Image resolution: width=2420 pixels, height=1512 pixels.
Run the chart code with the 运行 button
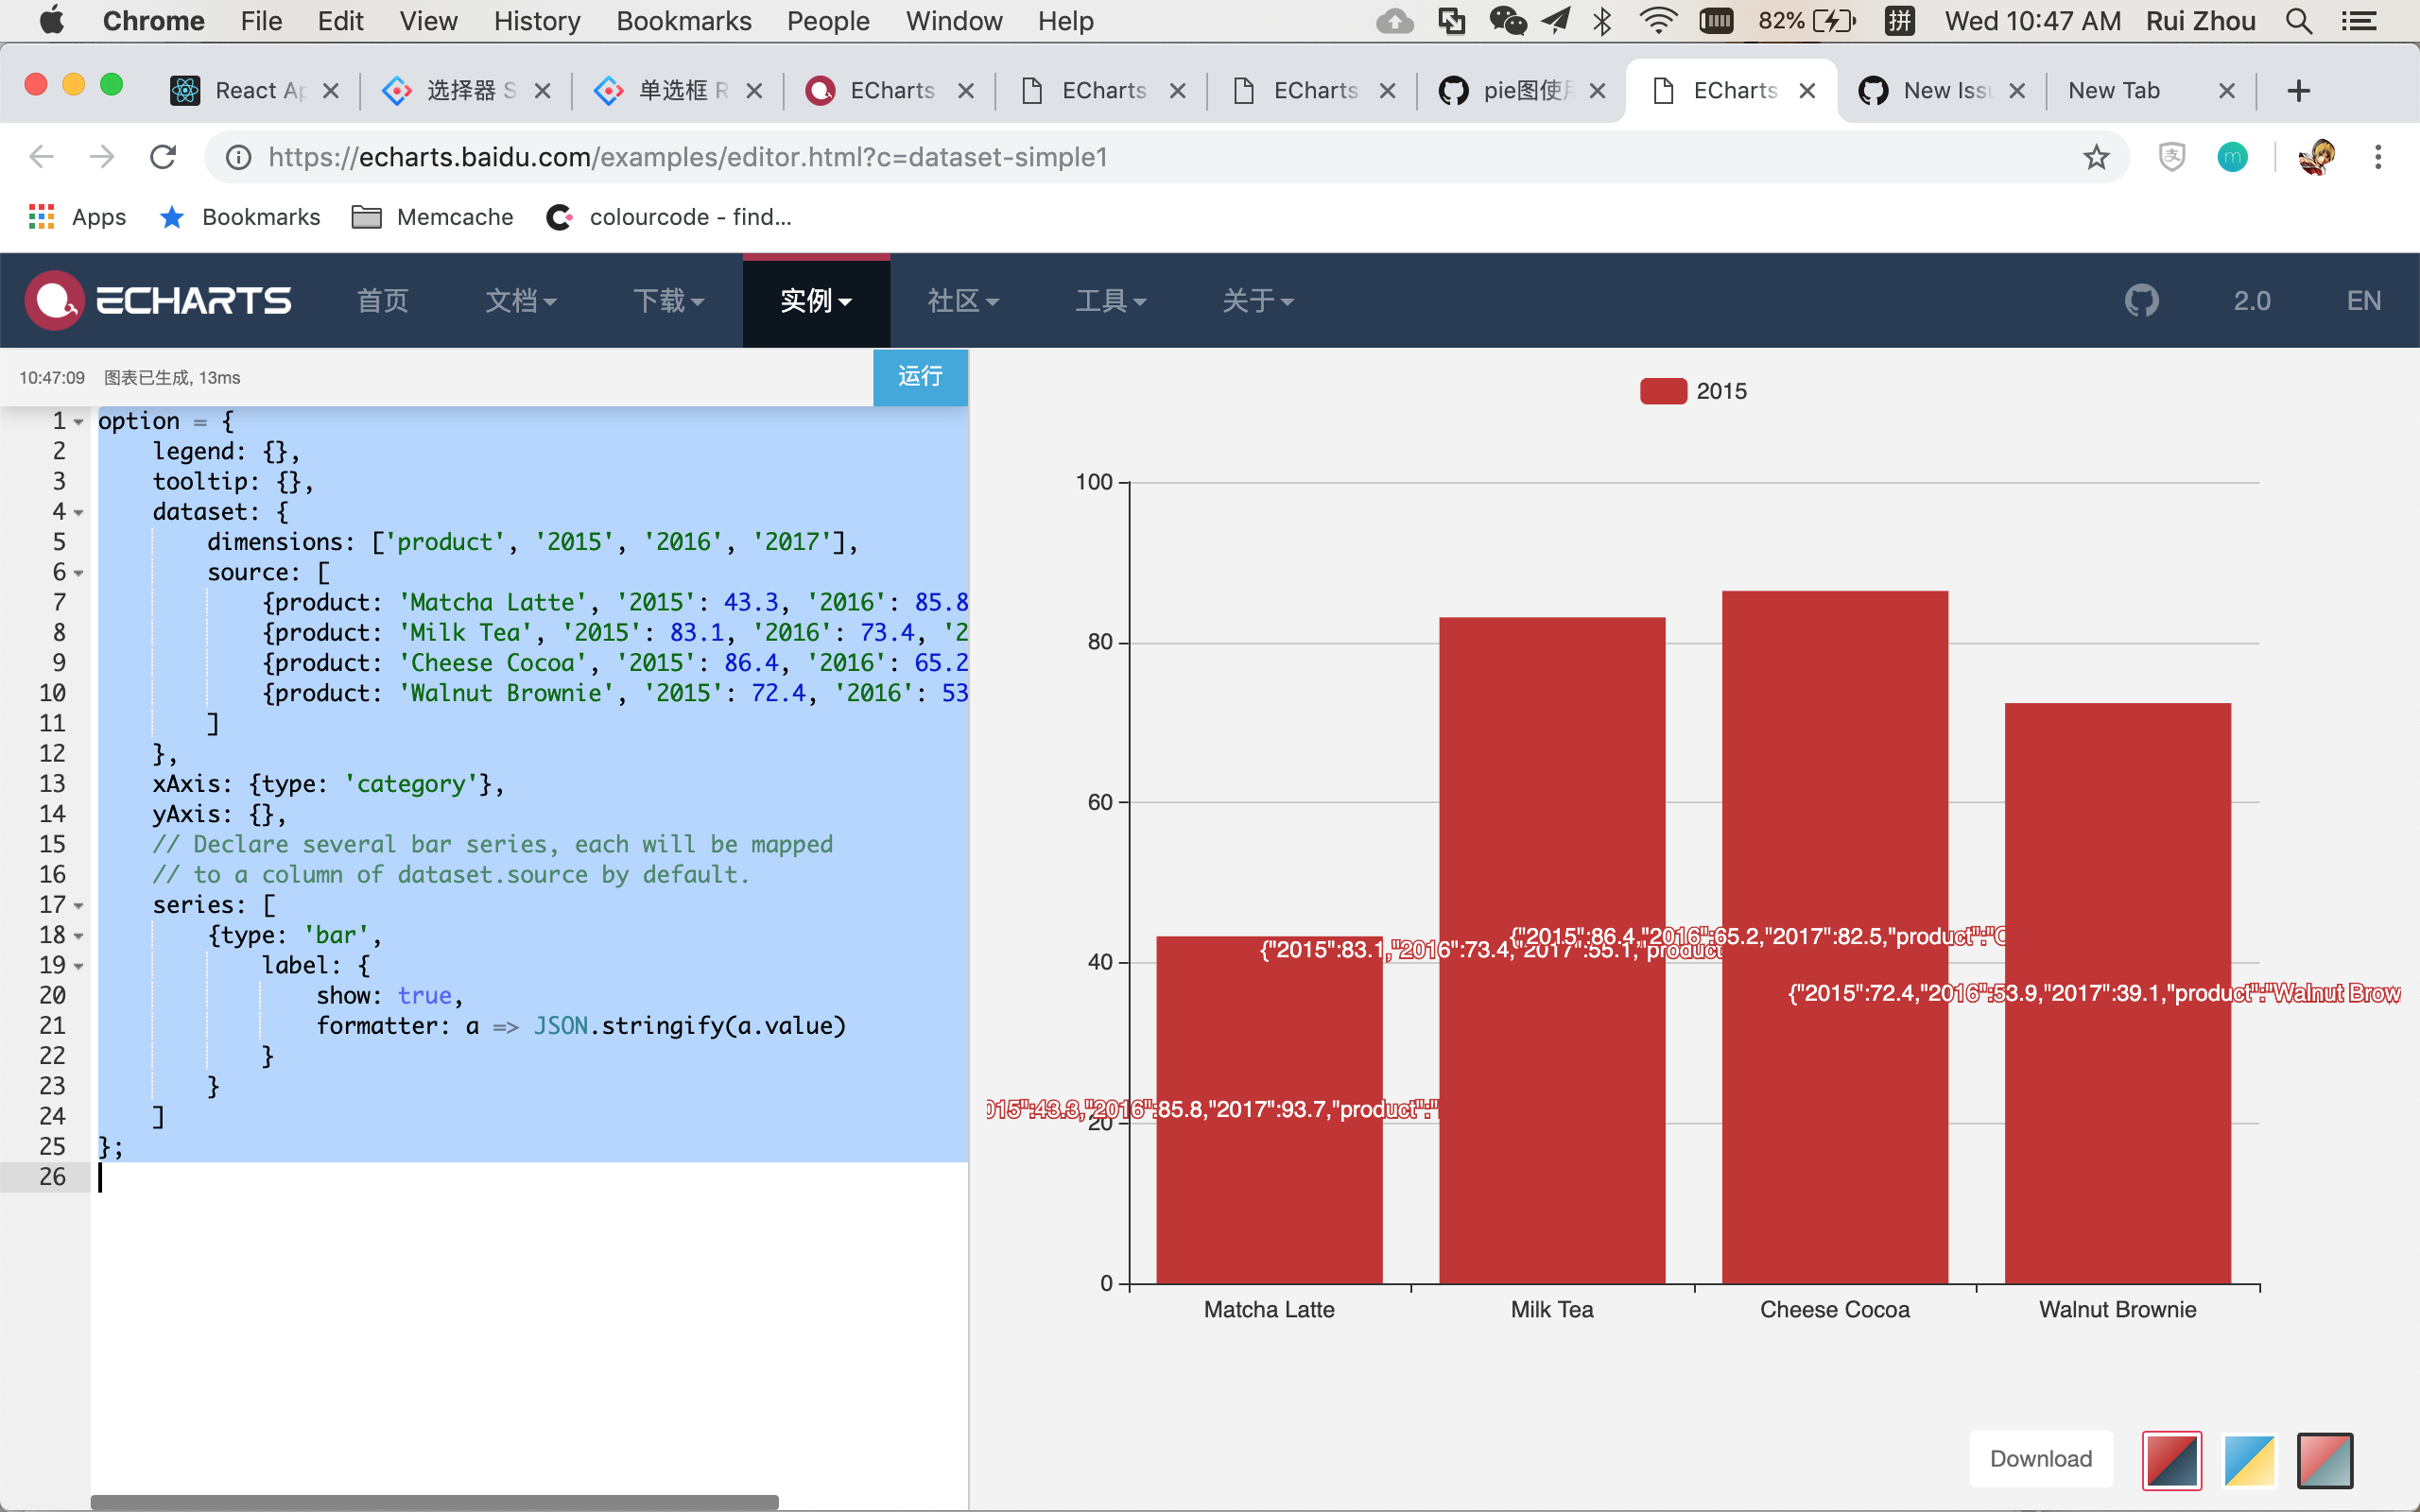(x=919, y=377)
